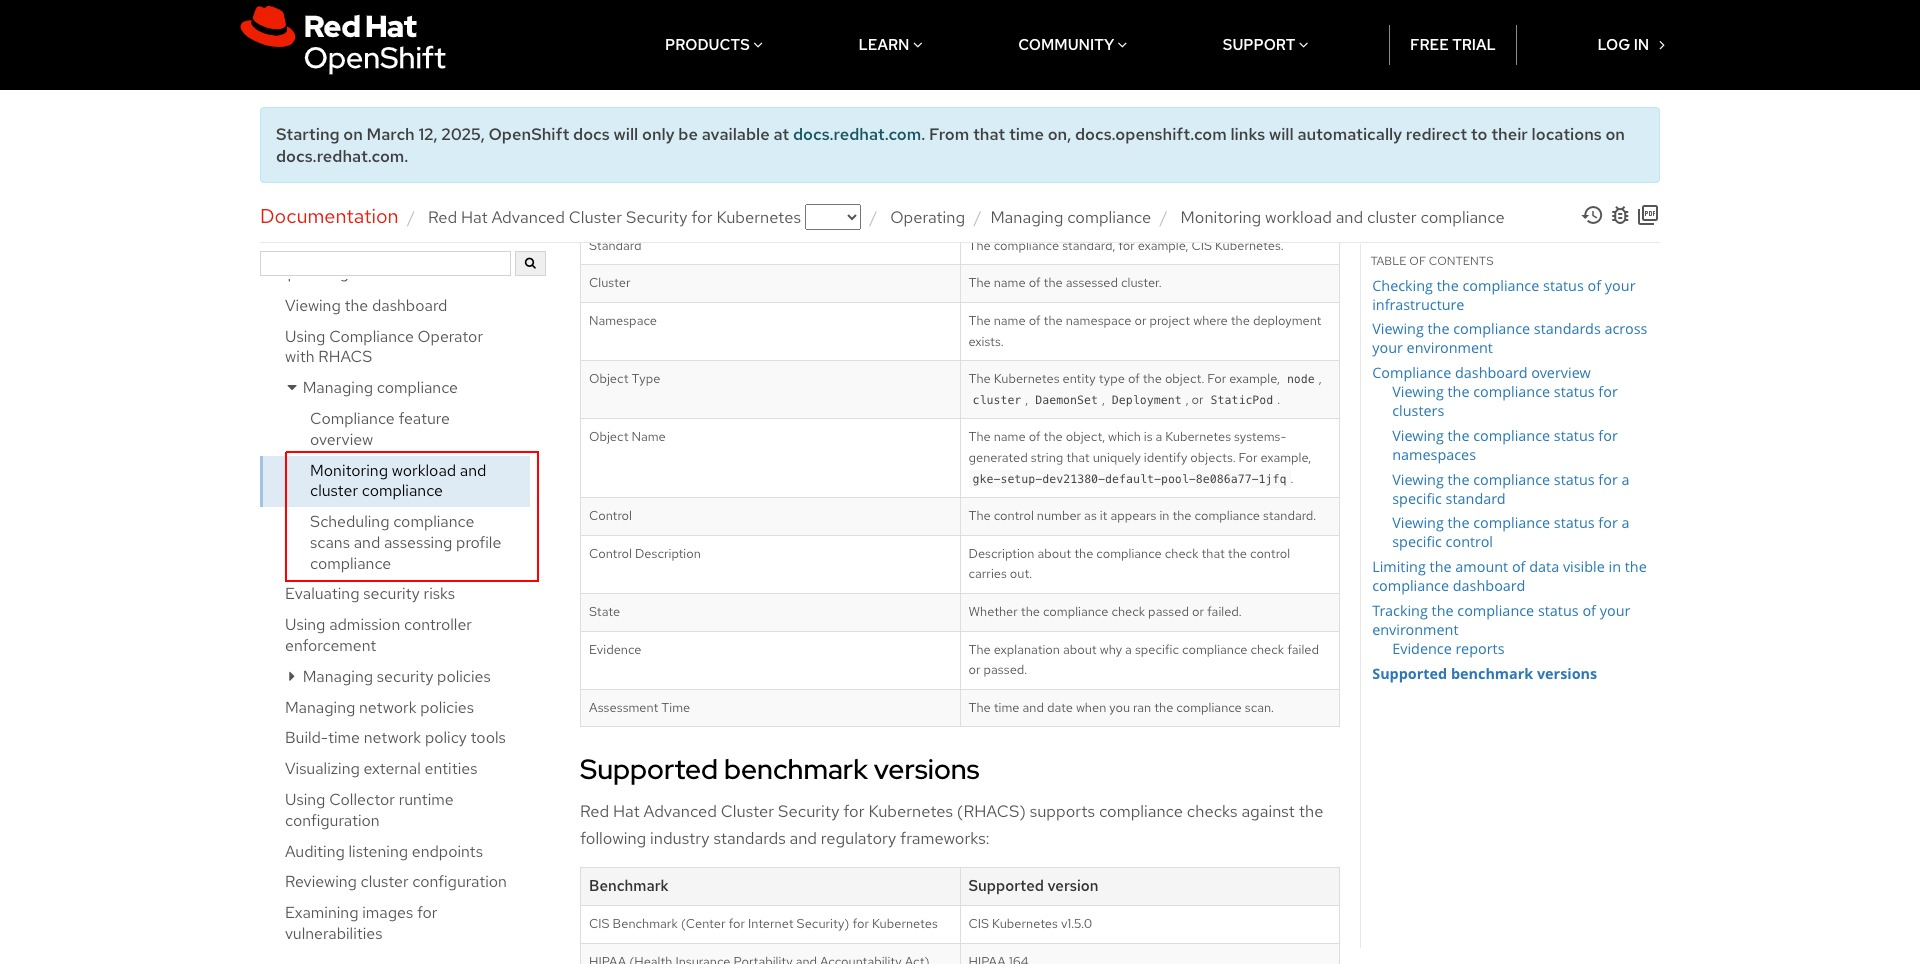Jump to Viewing the compliance status for clusters
Screen dimensions: 1920x964
click(1504, 401)
